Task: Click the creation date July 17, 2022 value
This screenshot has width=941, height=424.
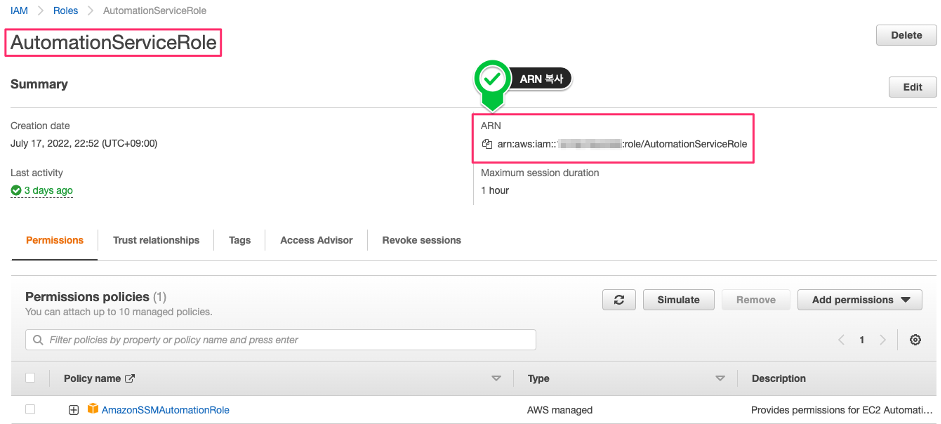Action: click(84, 143)
